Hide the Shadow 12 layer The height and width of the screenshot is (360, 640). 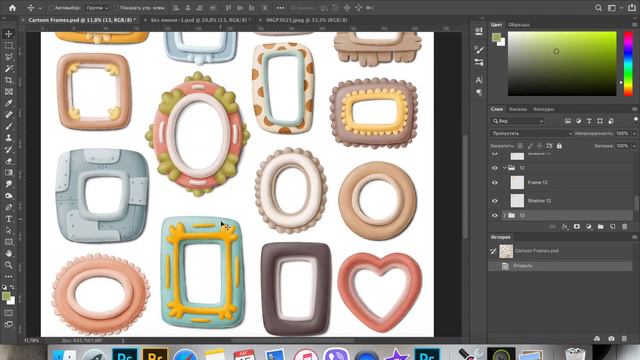pyautogui.click(x=495, y=201)
